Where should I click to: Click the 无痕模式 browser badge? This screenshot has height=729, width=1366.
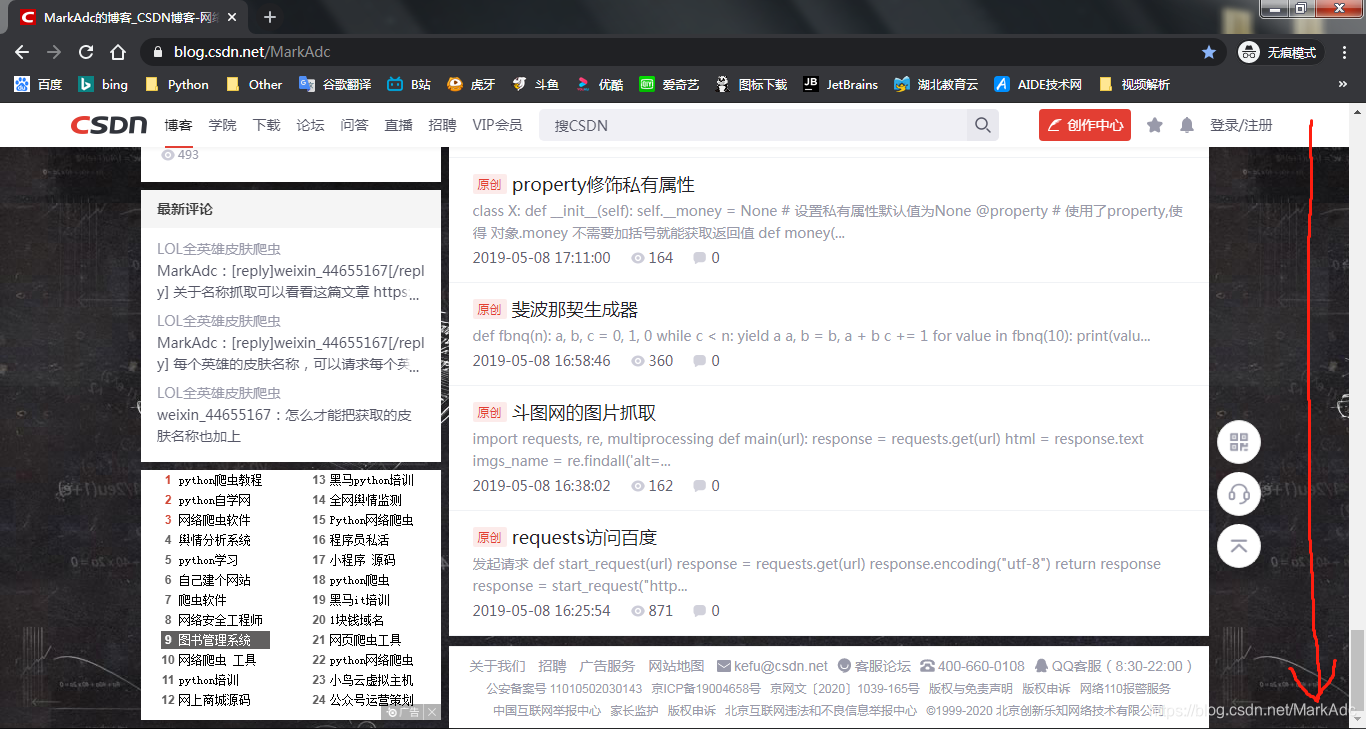point(1280,51)
